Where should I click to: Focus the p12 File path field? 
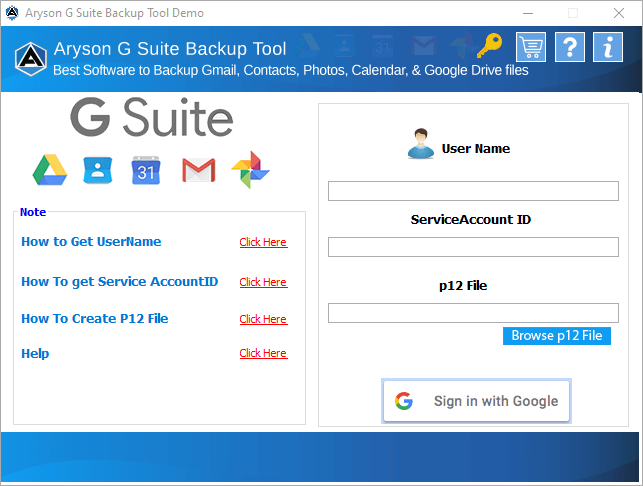[473, 313]
